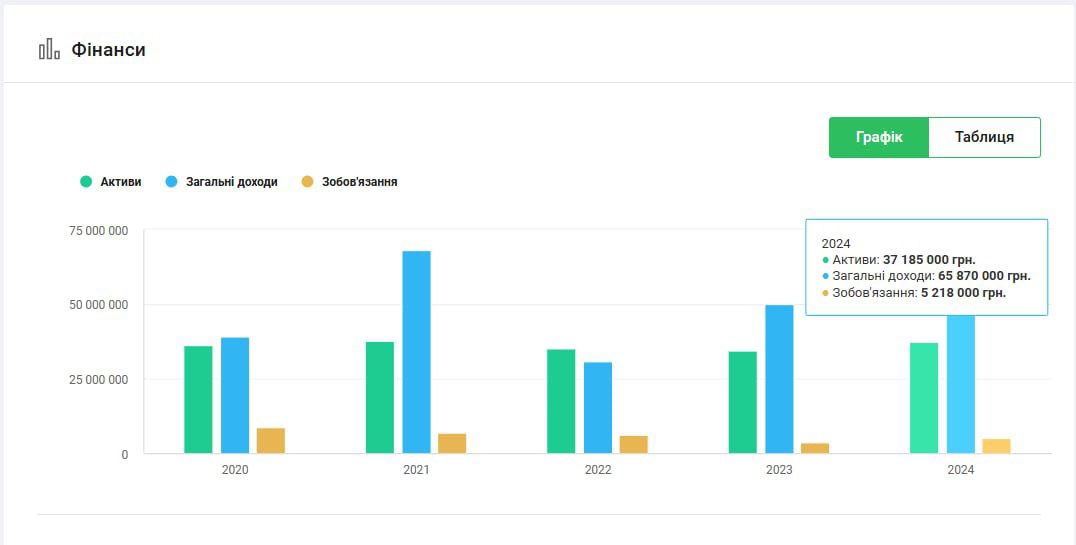Toggle the Активи series in legend

(x=111, y=182)
